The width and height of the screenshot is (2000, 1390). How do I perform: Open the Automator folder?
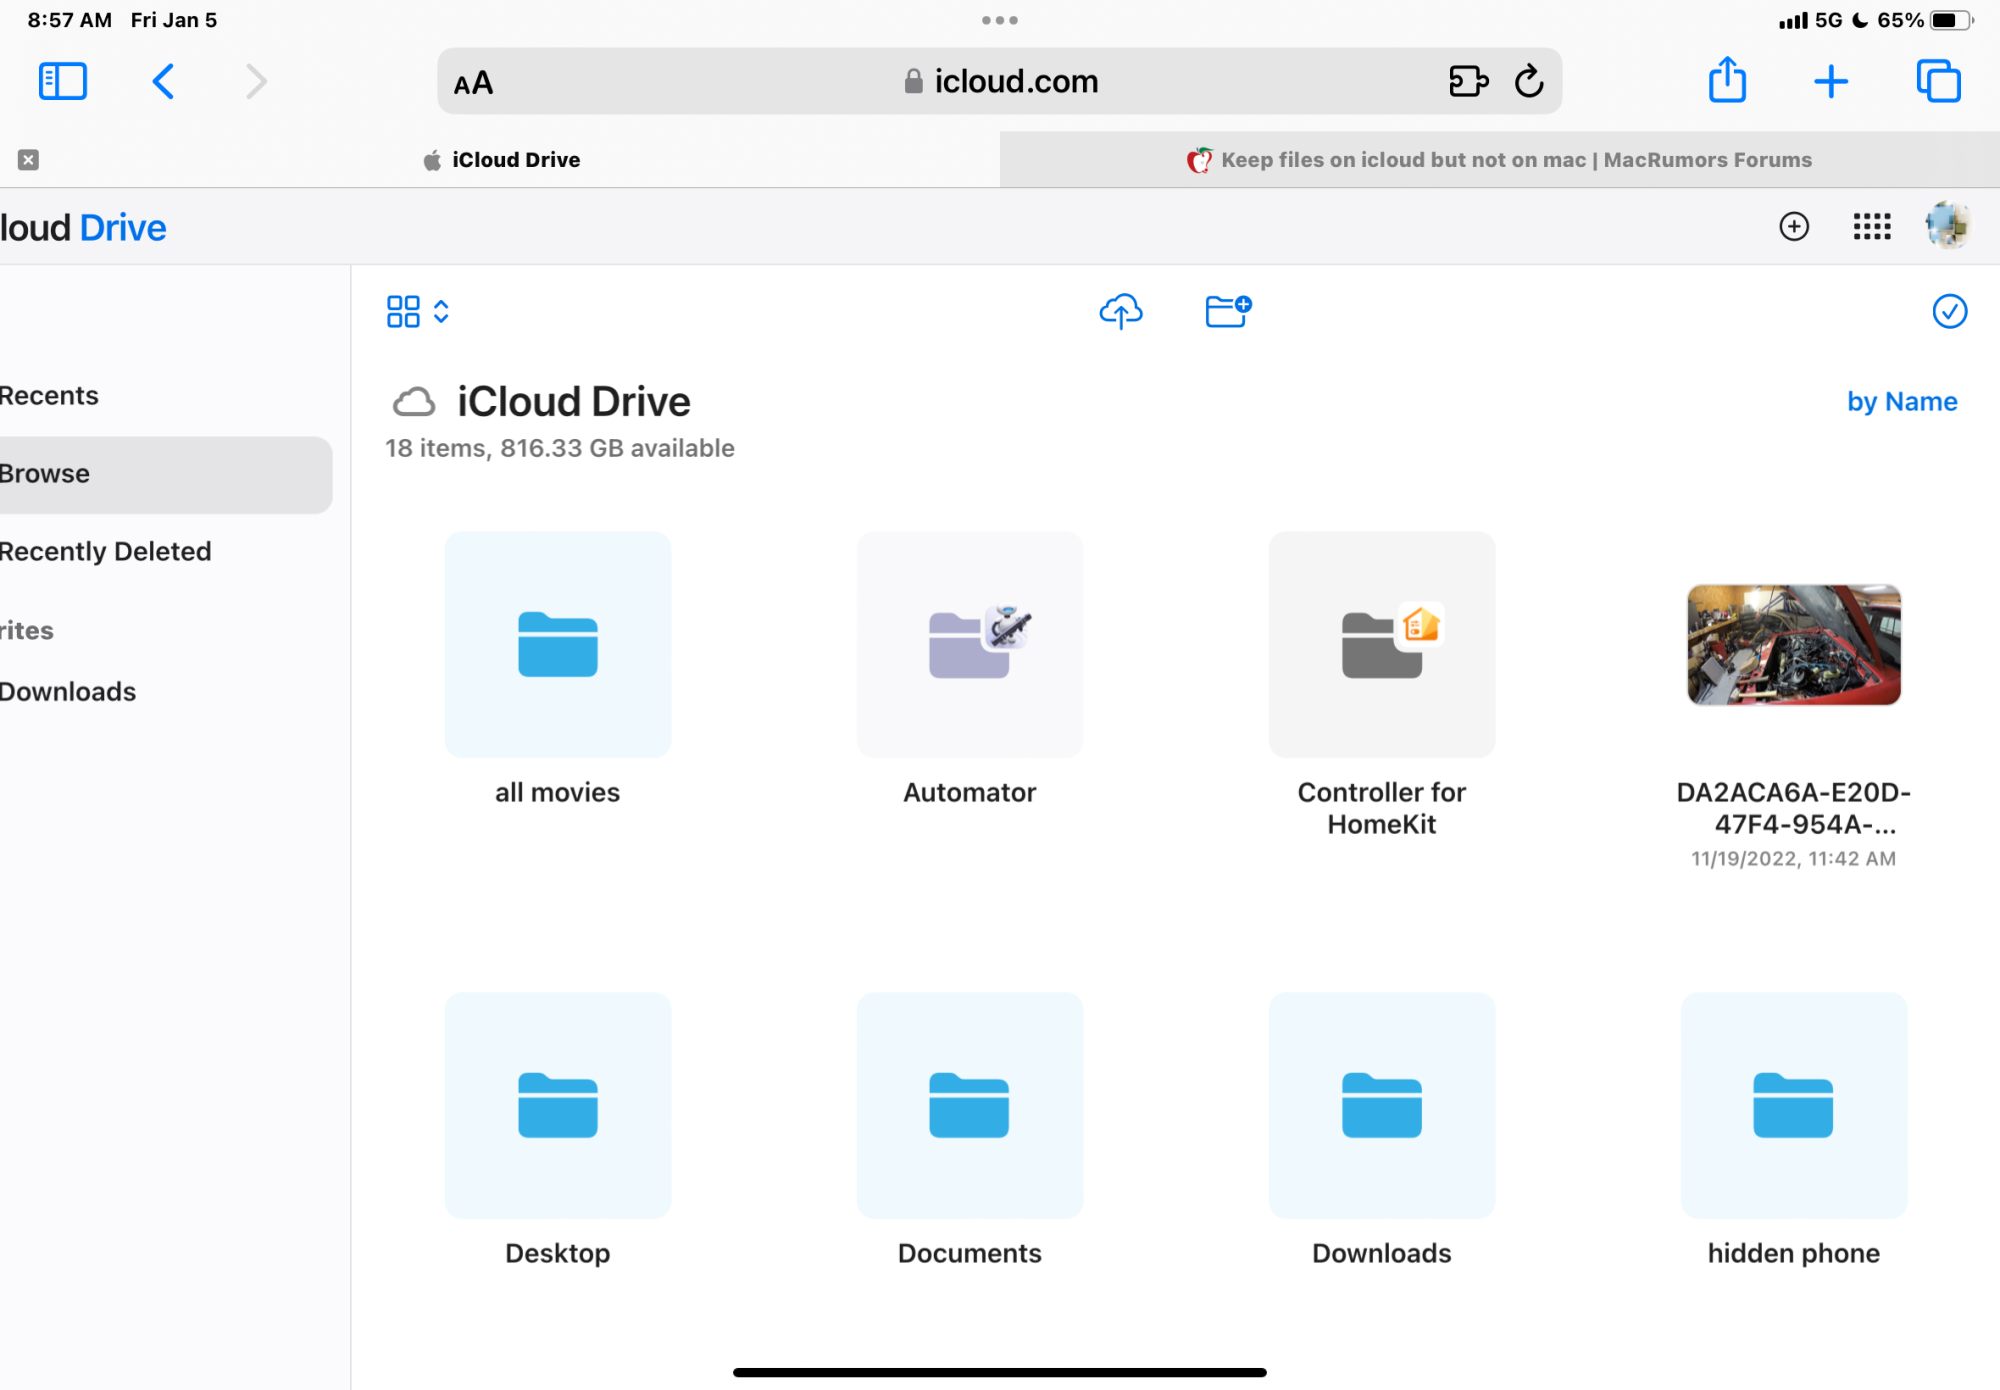pyautogui.click(x=969, y=645)
